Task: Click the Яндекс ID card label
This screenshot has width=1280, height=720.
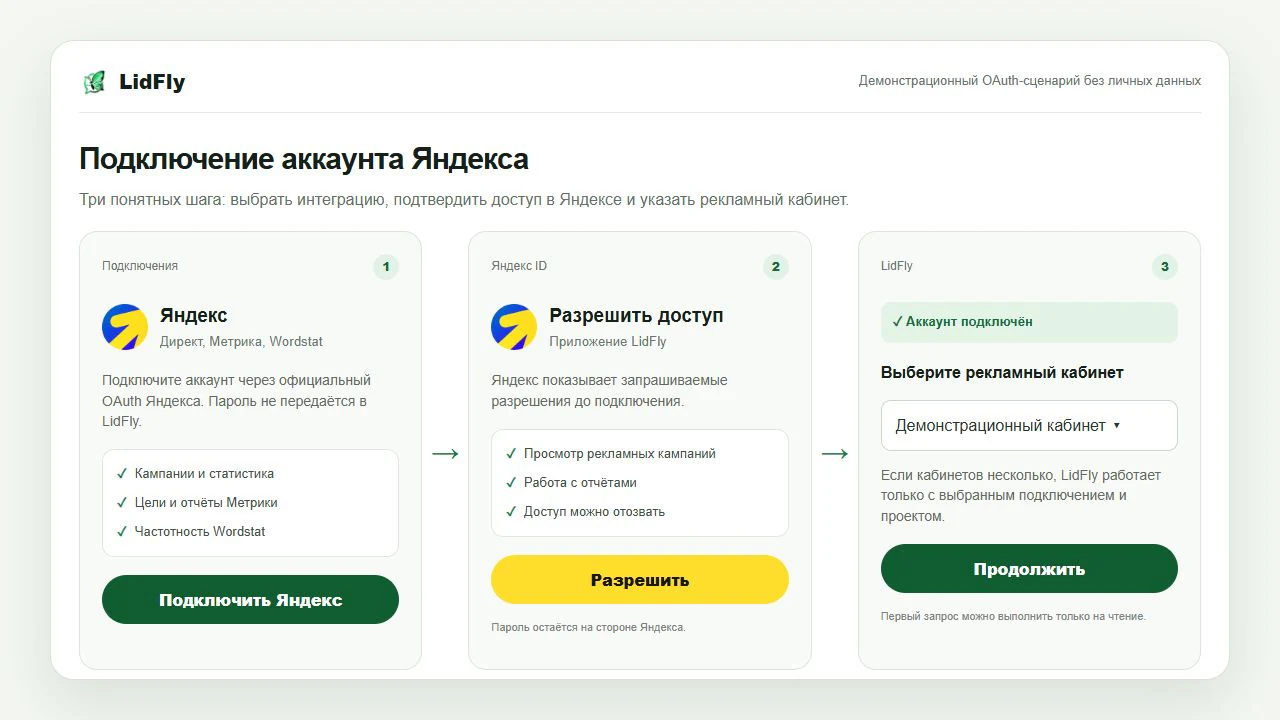Action: [x=519, y=266]
